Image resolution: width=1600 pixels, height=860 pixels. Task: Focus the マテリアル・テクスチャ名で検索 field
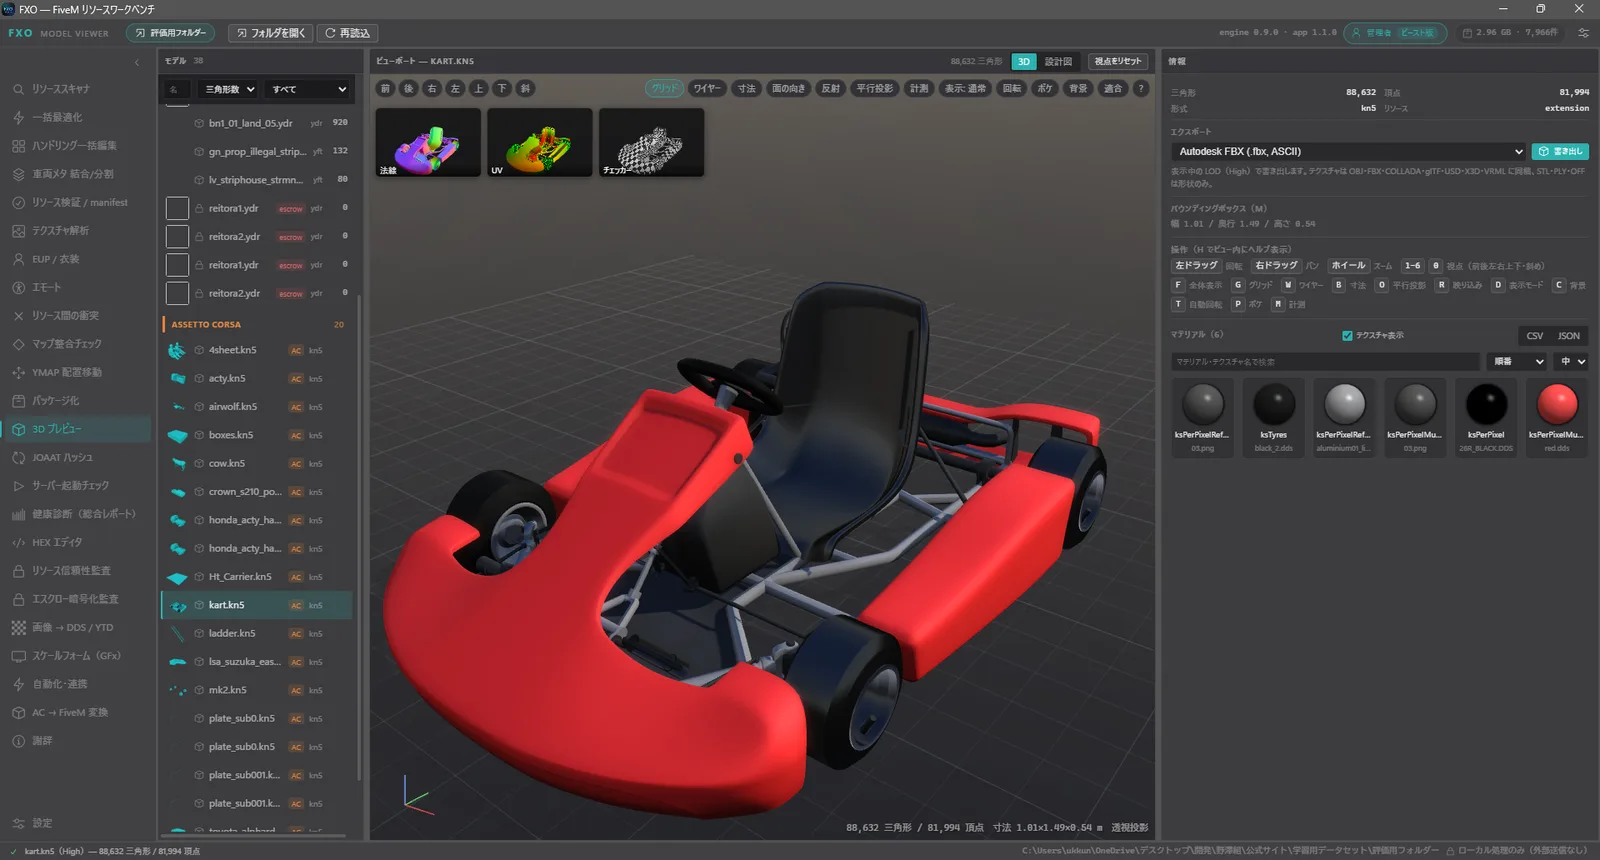pos(1325,362)
